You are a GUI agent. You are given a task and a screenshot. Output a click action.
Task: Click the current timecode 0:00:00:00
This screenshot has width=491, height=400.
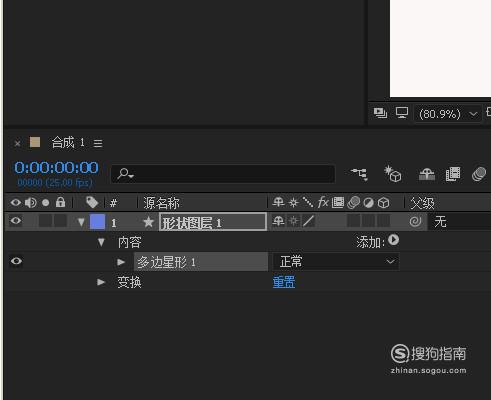(x=56, y=168)
